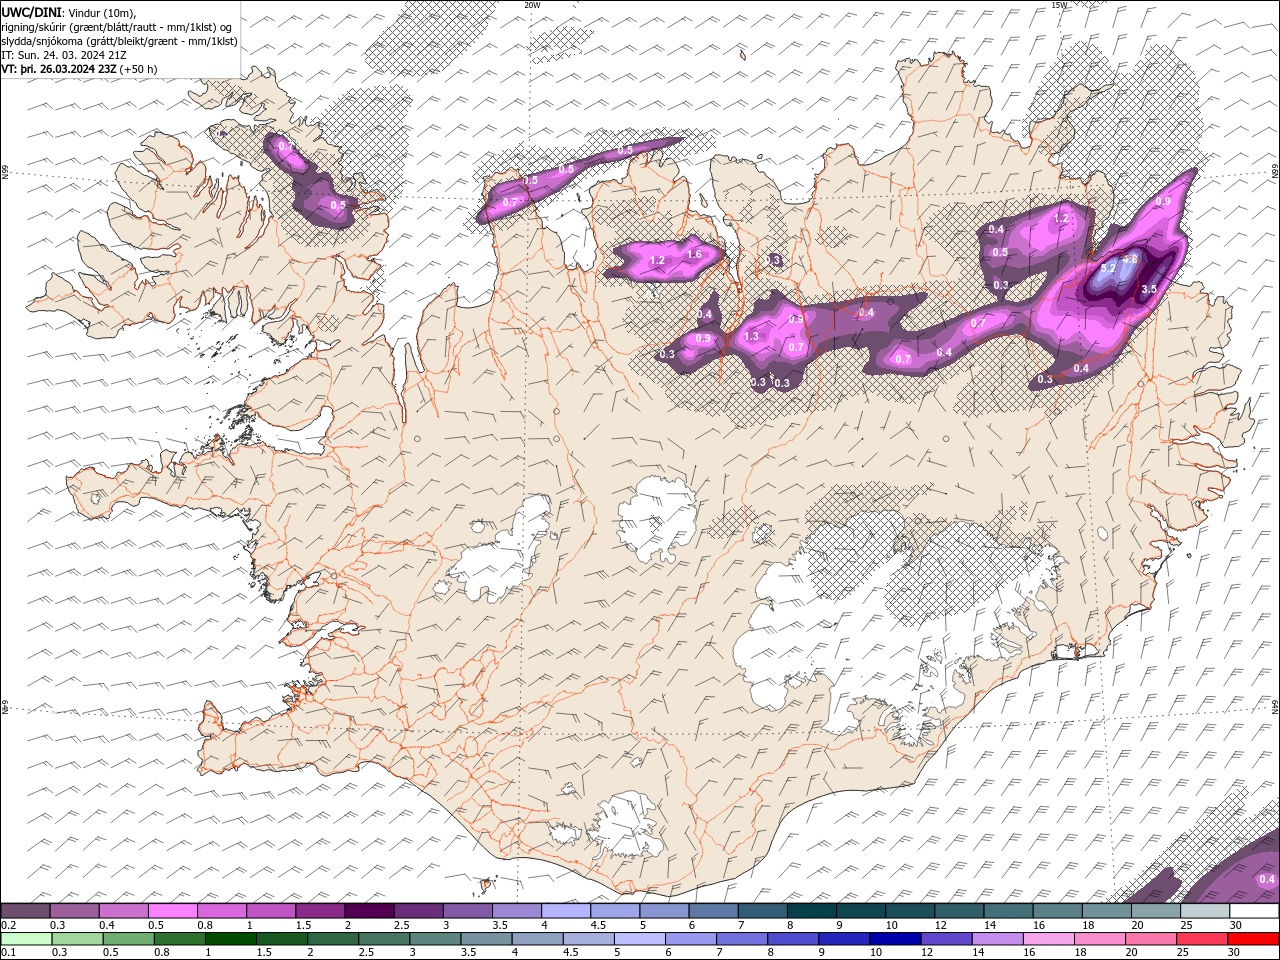Pick upper legend swatch between 4 and 4.5
Image resolution: width=1280 pixels, height=960 pixels.
pyautogui.click(x=564, y=911)
